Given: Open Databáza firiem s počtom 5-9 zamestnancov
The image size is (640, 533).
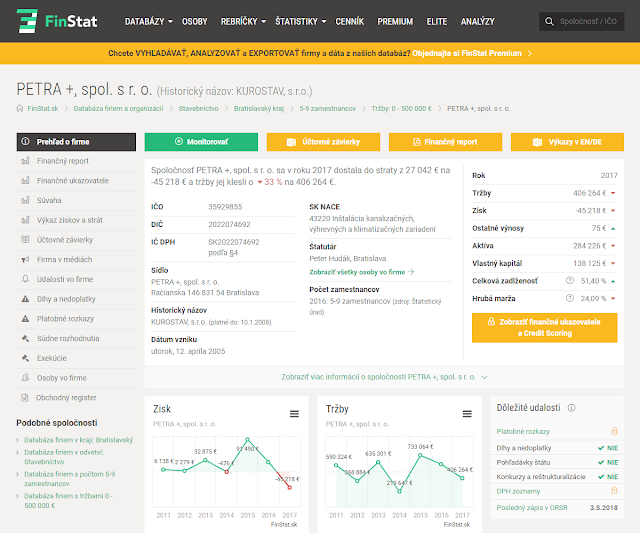Looking at the screenshot, I should [69, 479].
